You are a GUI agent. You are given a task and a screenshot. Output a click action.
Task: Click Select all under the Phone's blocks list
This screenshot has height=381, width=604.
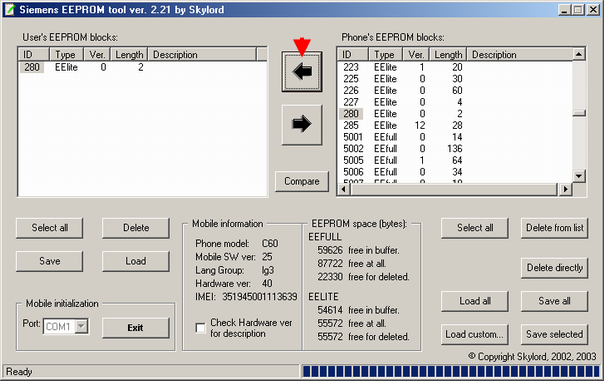[475, 228]
